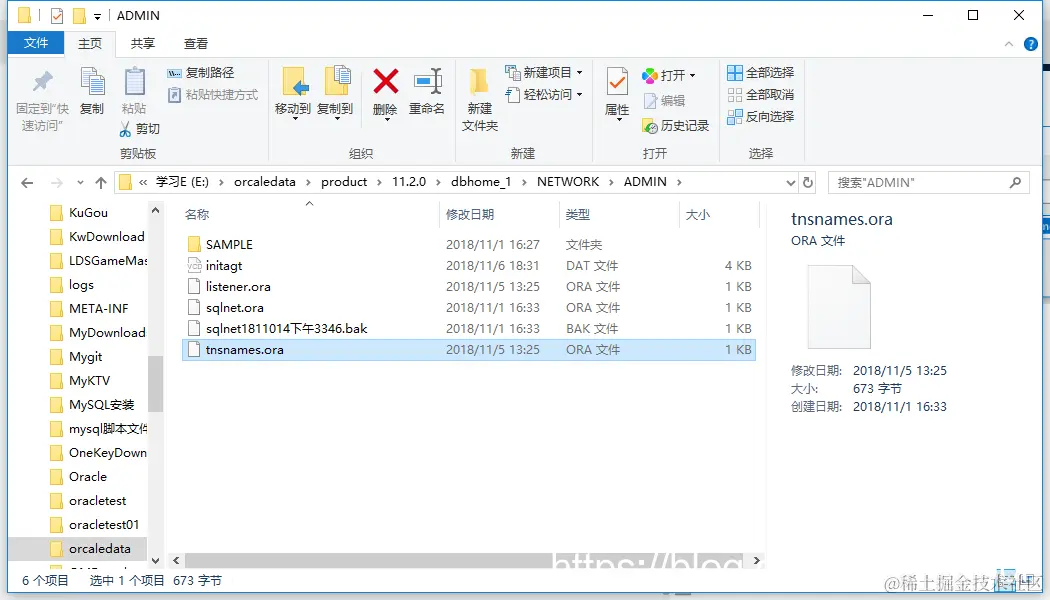Switch to the 查看 (View) tab
This screenshot has height=600, width=1050.
[195, 43]
